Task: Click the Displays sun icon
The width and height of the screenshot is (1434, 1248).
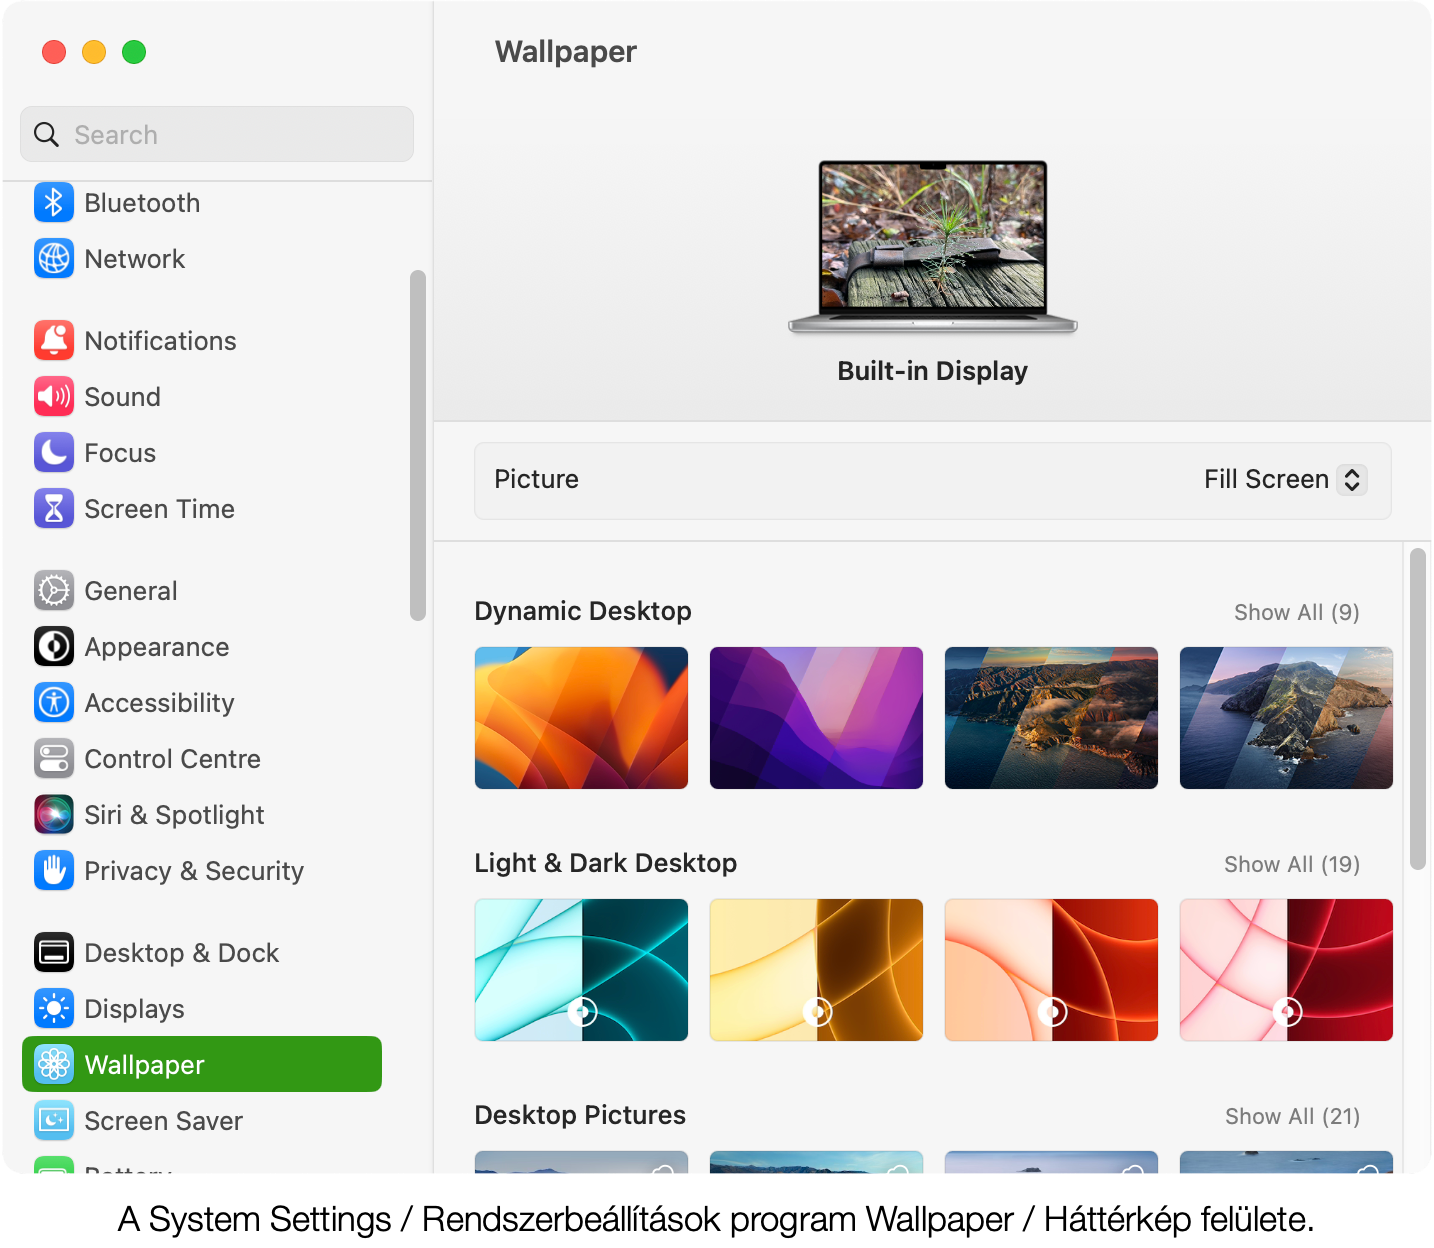Action: tap(54, 1008)
